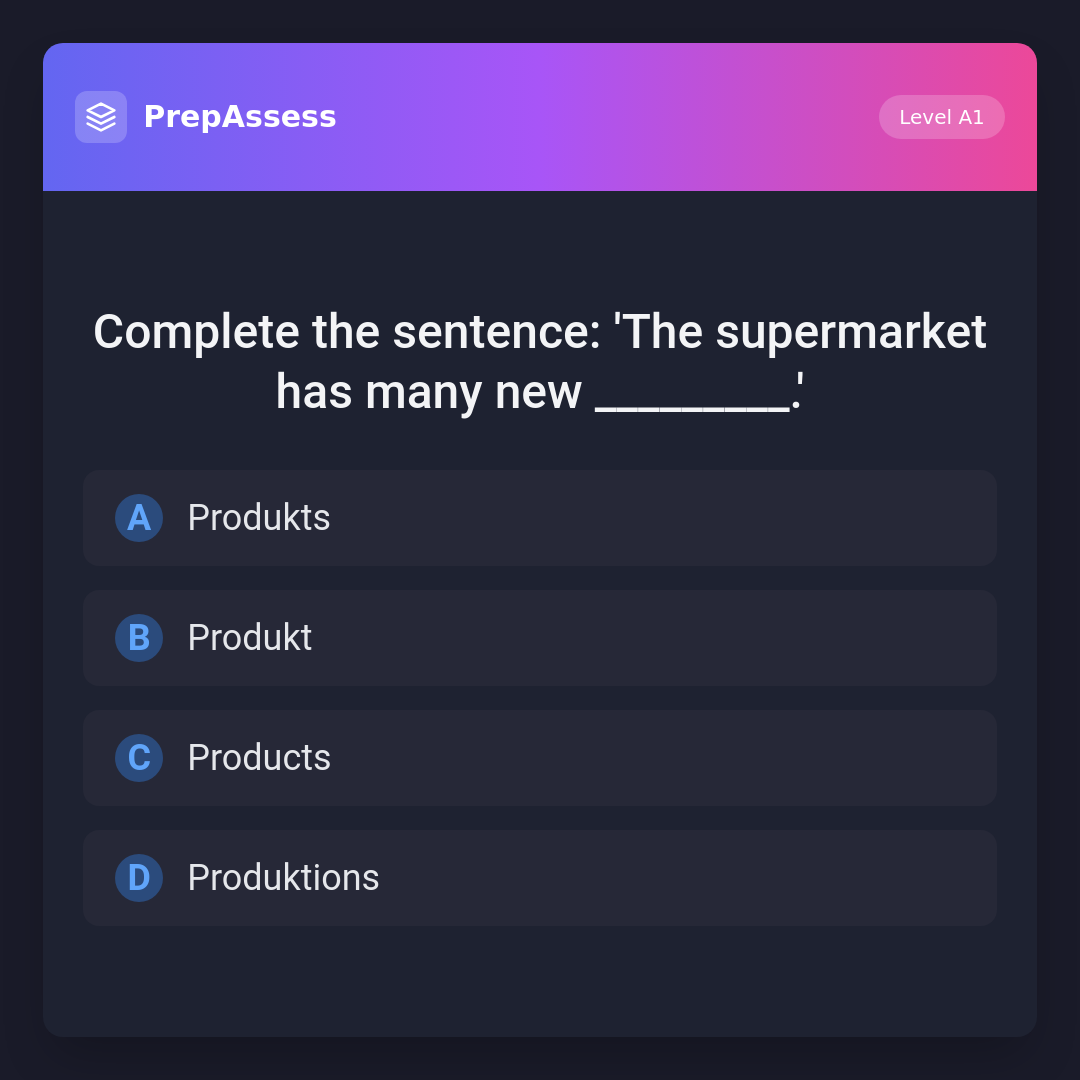
Task: Click the word 'Produktions' in option D
Action: tap(283, 878)
